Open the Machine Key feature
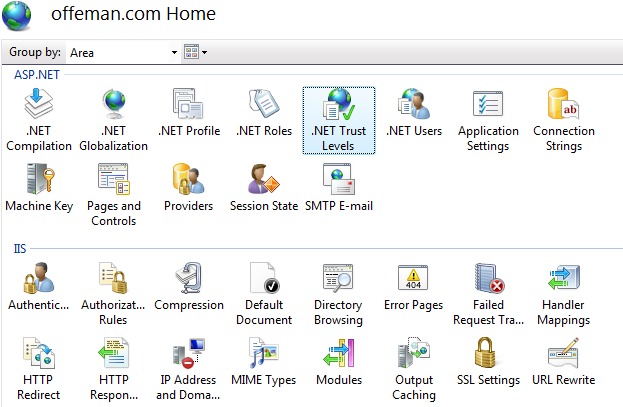The image size is (623, 407). (39, 188)
